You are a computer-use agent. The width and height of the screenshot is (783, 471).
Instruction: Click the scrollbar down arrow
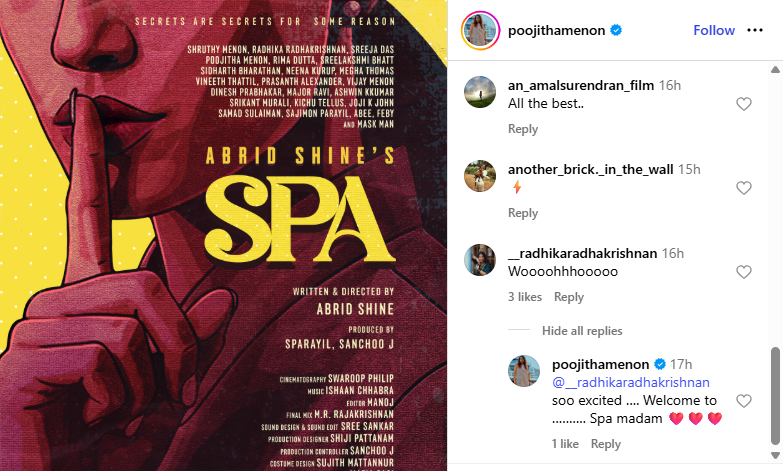pos(775,456)
